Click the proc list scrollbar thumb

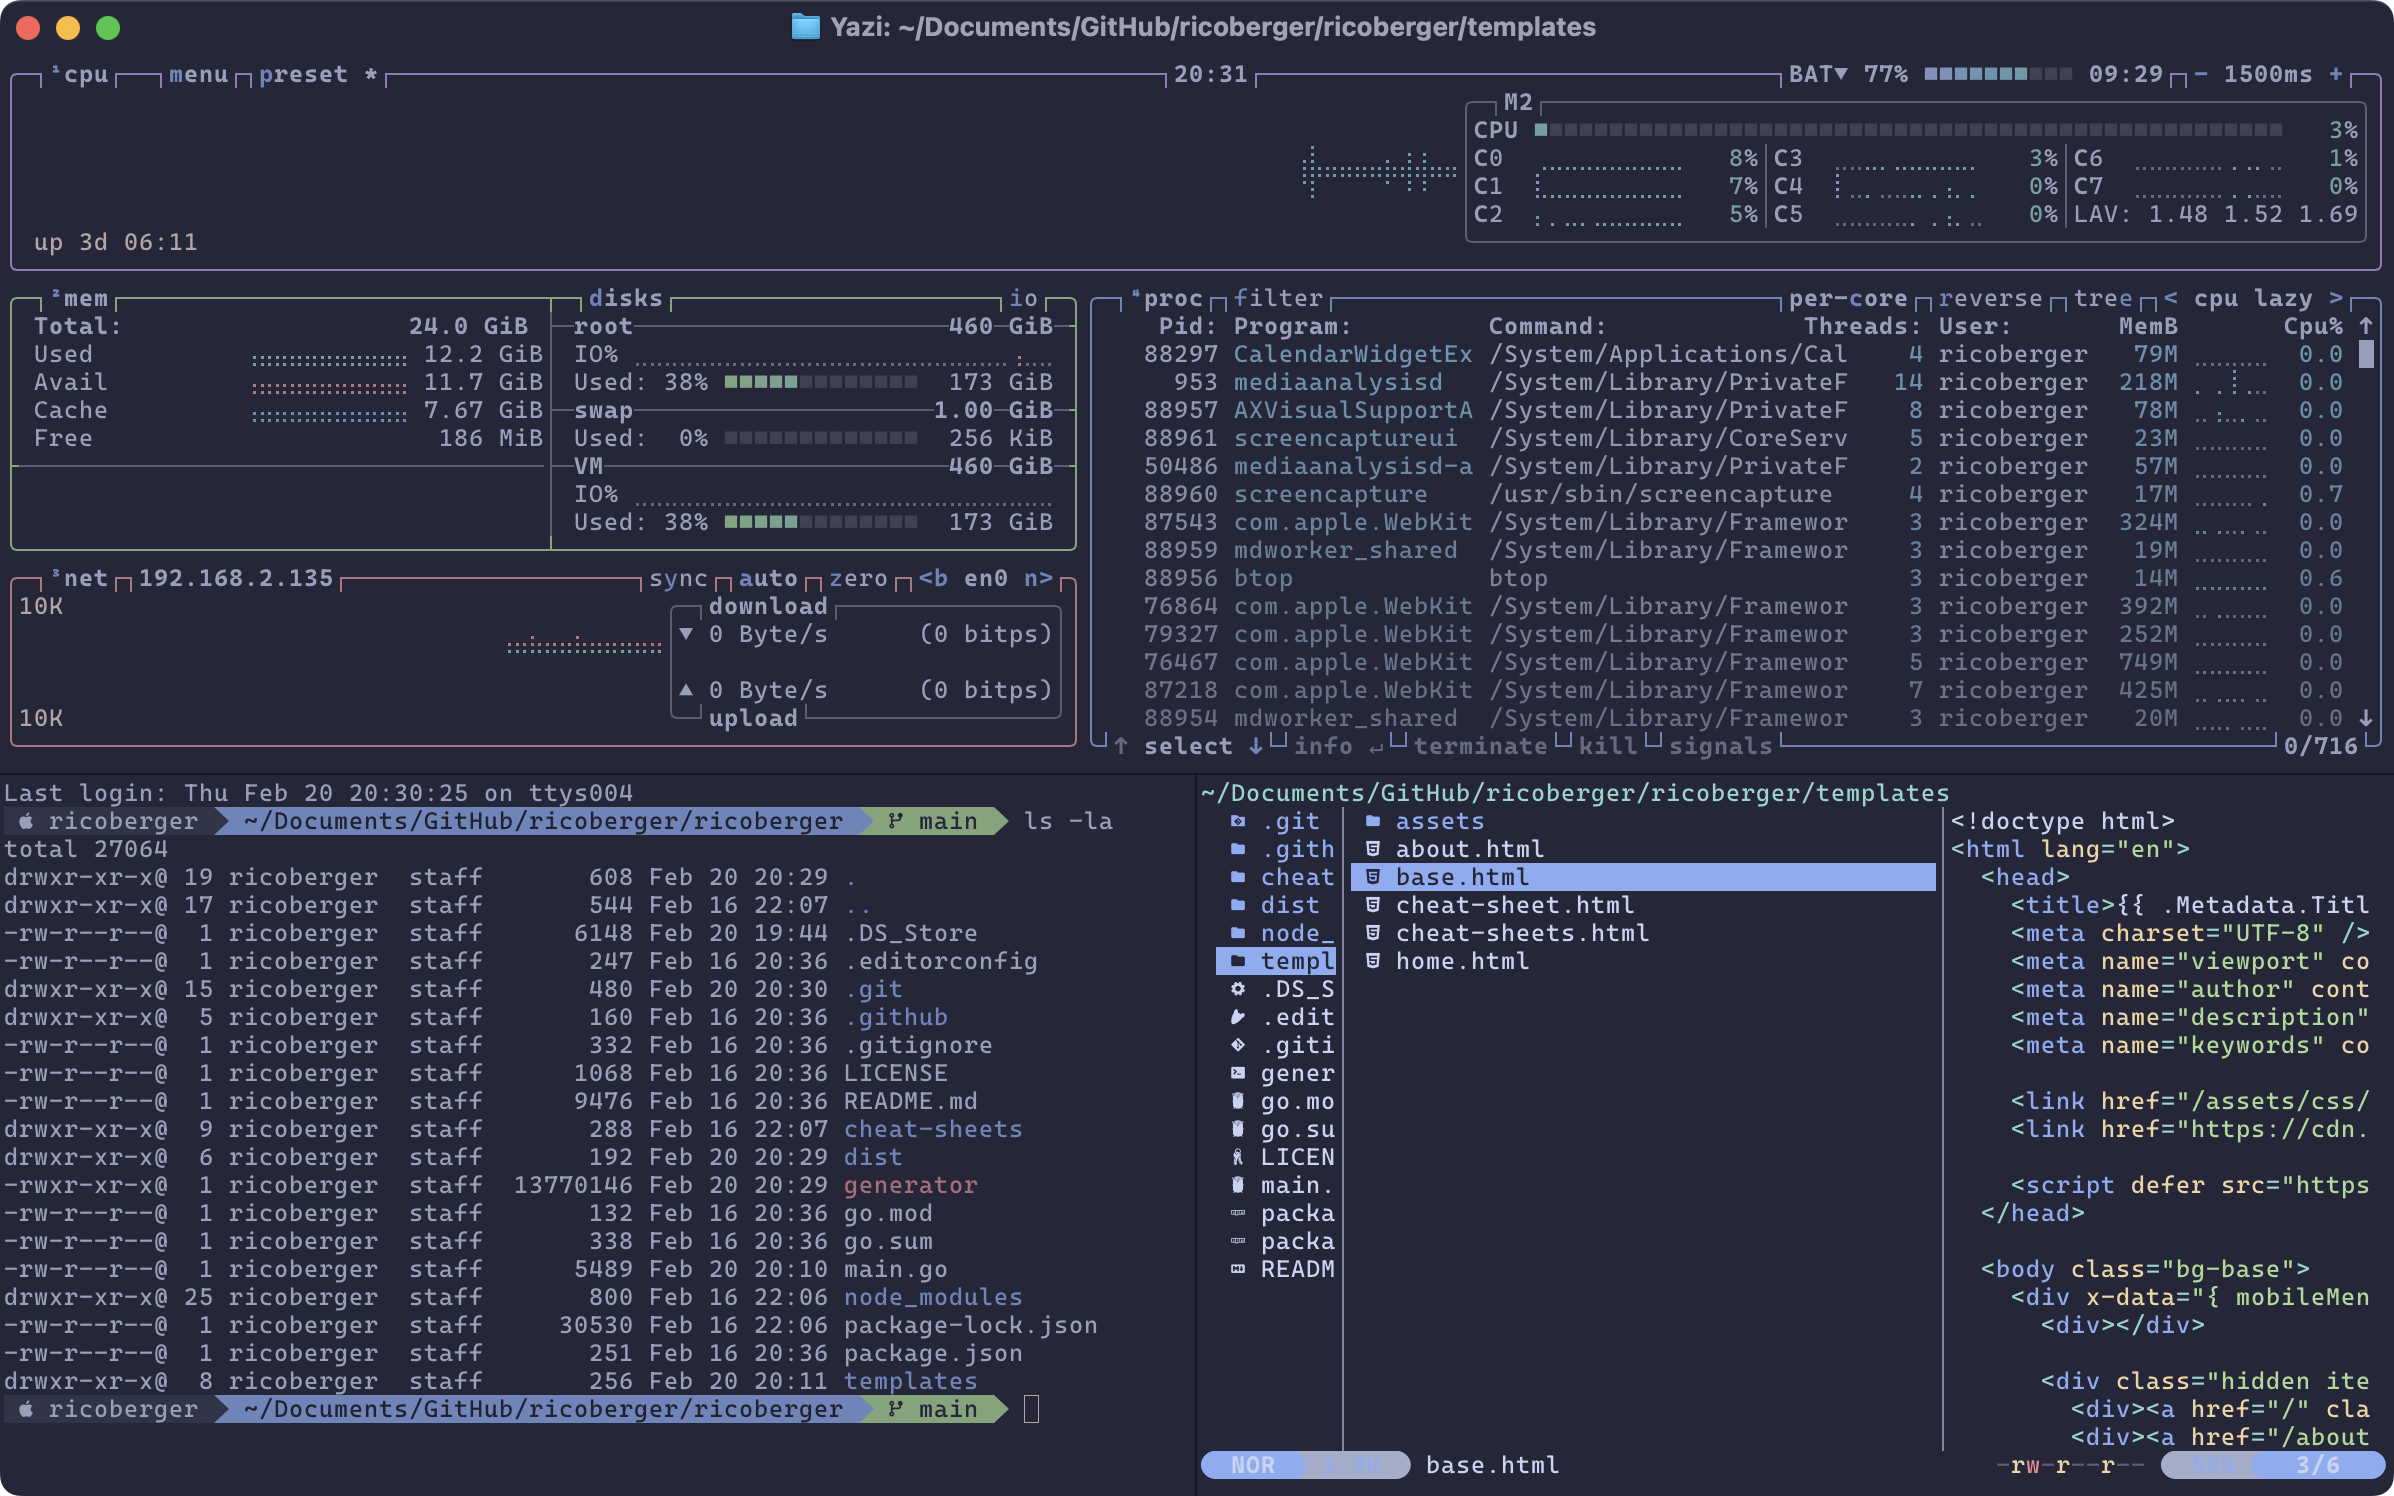point(2366,354)
